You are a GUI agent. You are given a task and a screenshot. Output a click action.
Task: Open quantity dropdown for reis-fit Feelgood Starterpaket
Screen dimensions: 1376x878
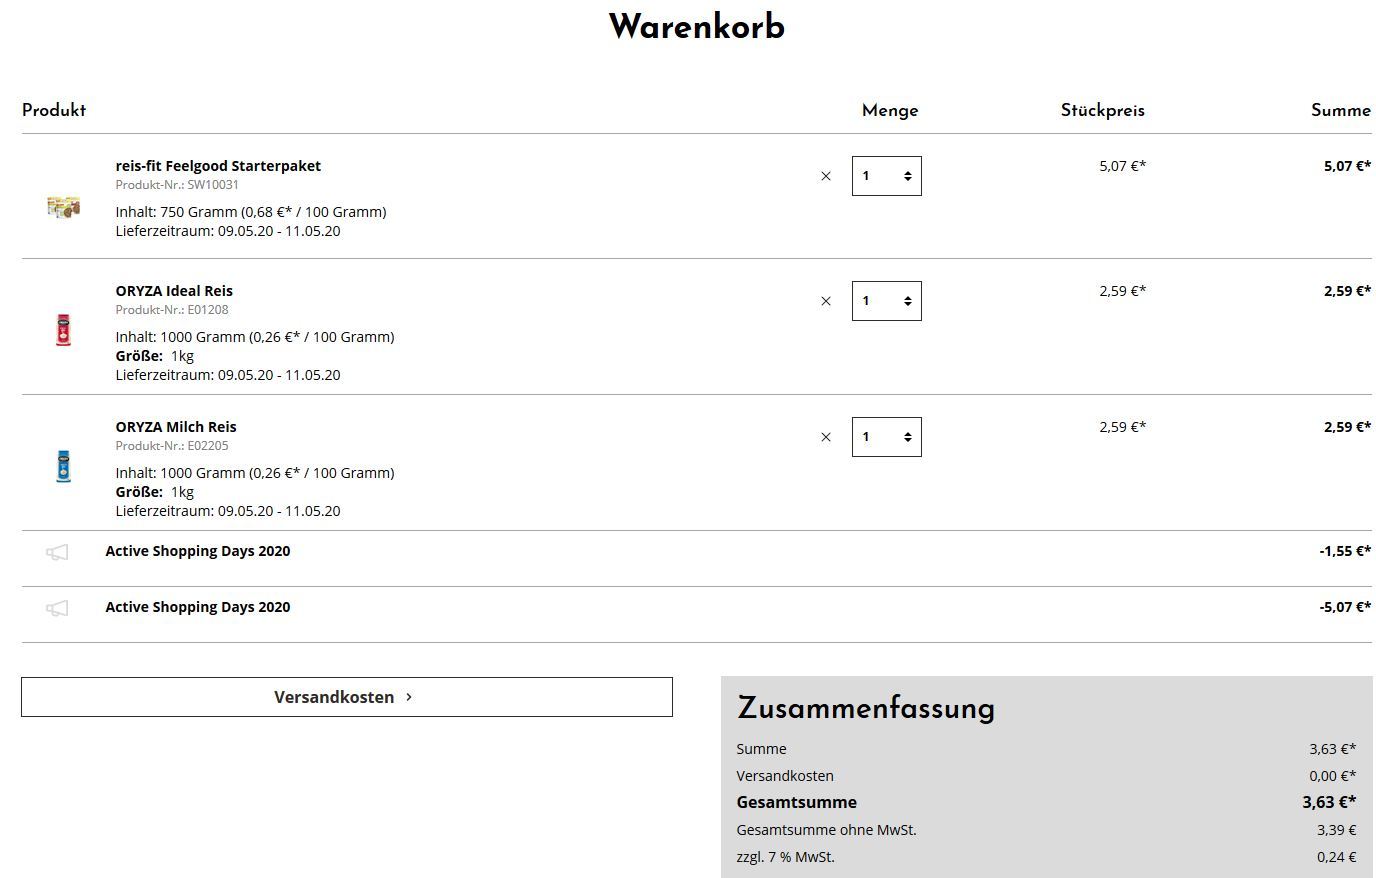(x=886, y=176)
